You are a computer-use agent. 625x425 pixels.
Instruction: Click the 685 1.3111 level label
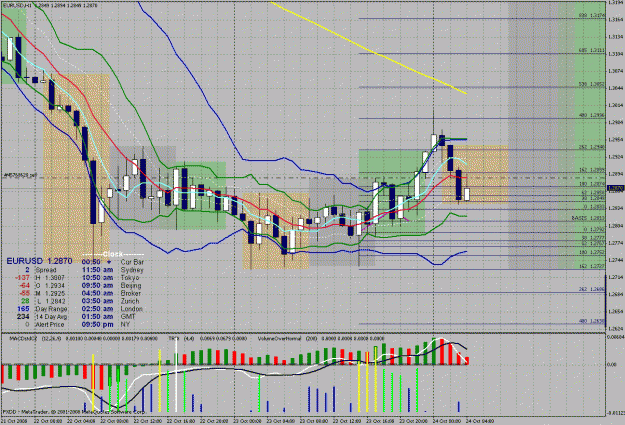tap(592, 51)
